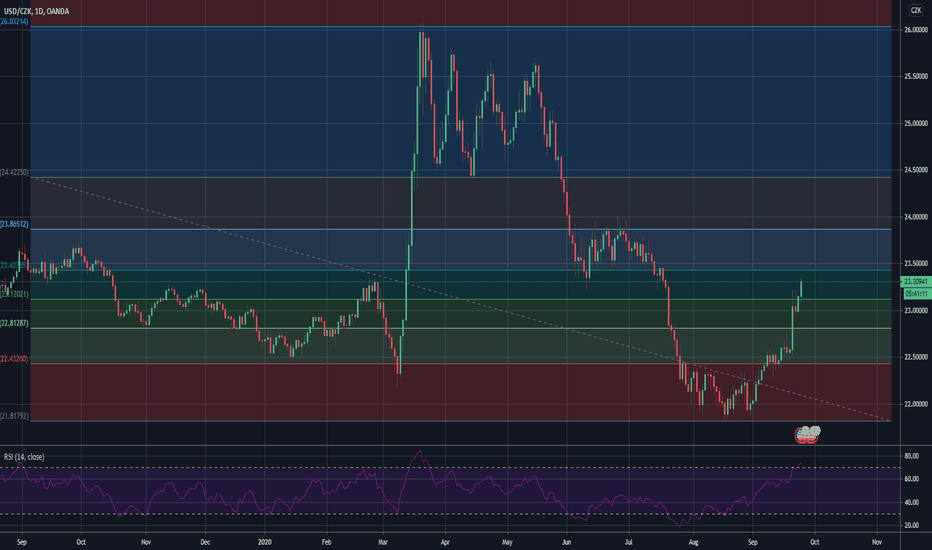Click the Jul label on time axis

coord(629,542)
